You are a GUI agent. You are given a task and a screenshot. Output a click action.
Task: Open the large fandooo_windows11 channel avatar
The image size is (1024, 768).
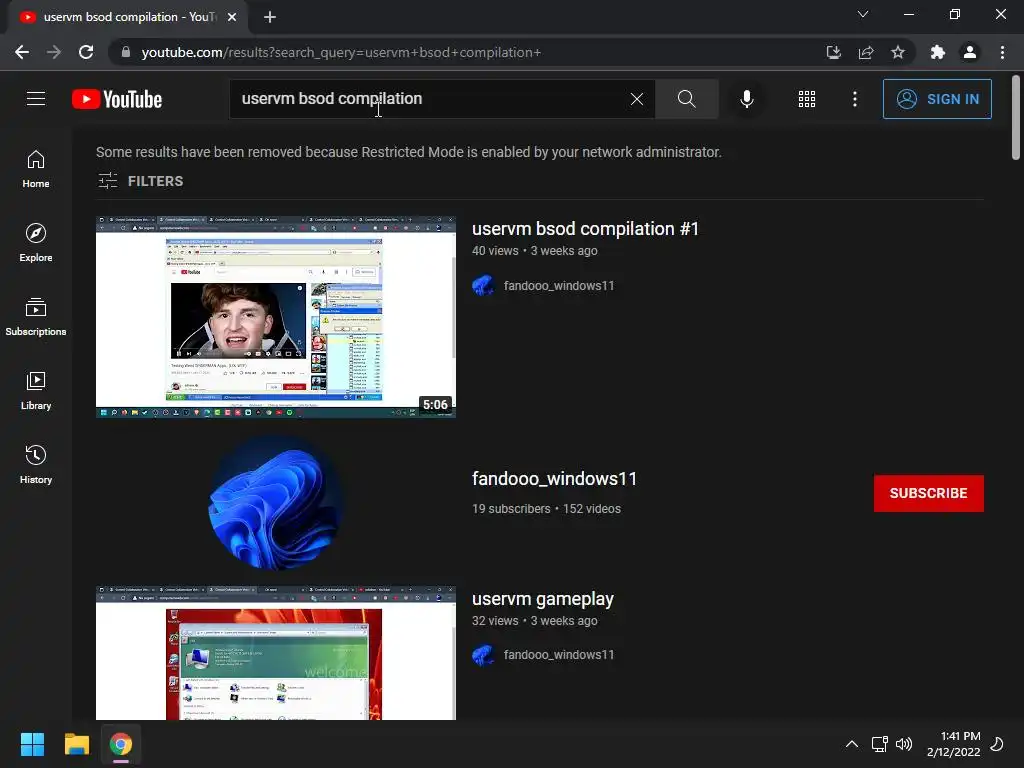tap(275, 502)
